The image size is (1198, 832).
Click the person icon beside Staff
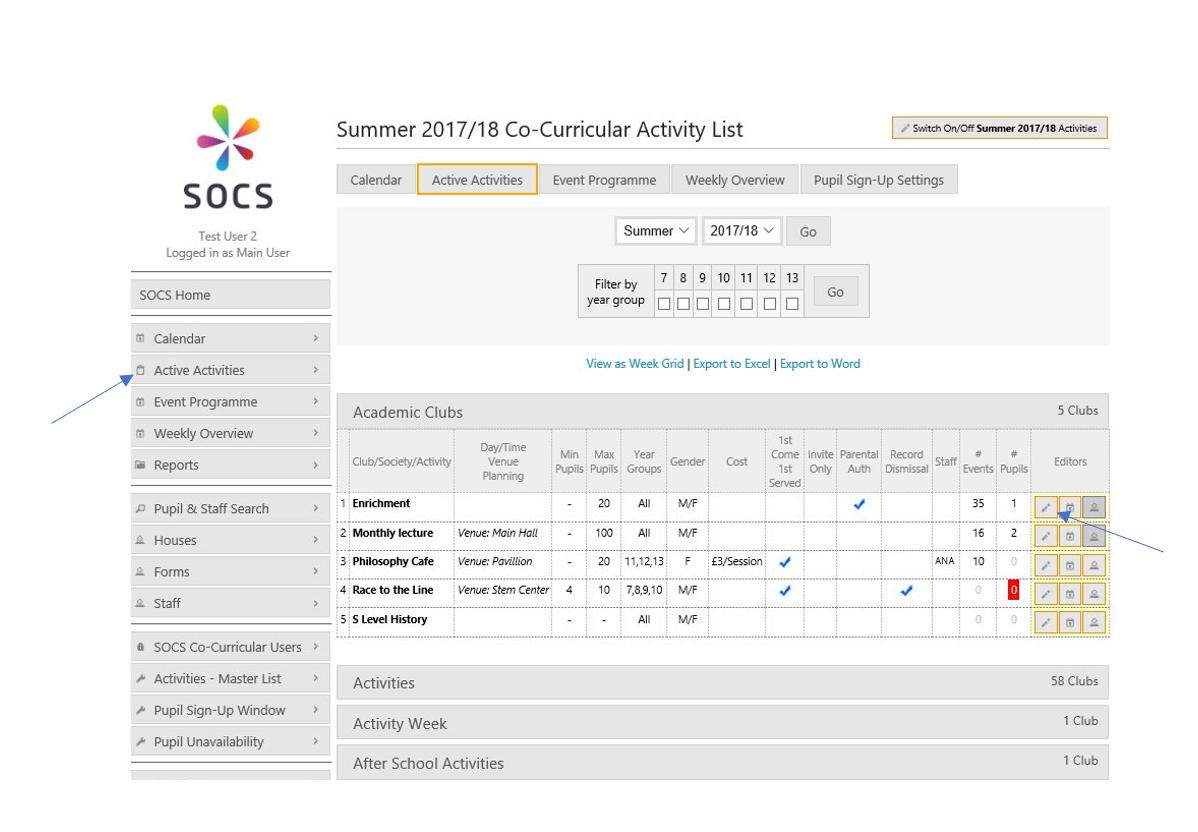tap(140, 603)
